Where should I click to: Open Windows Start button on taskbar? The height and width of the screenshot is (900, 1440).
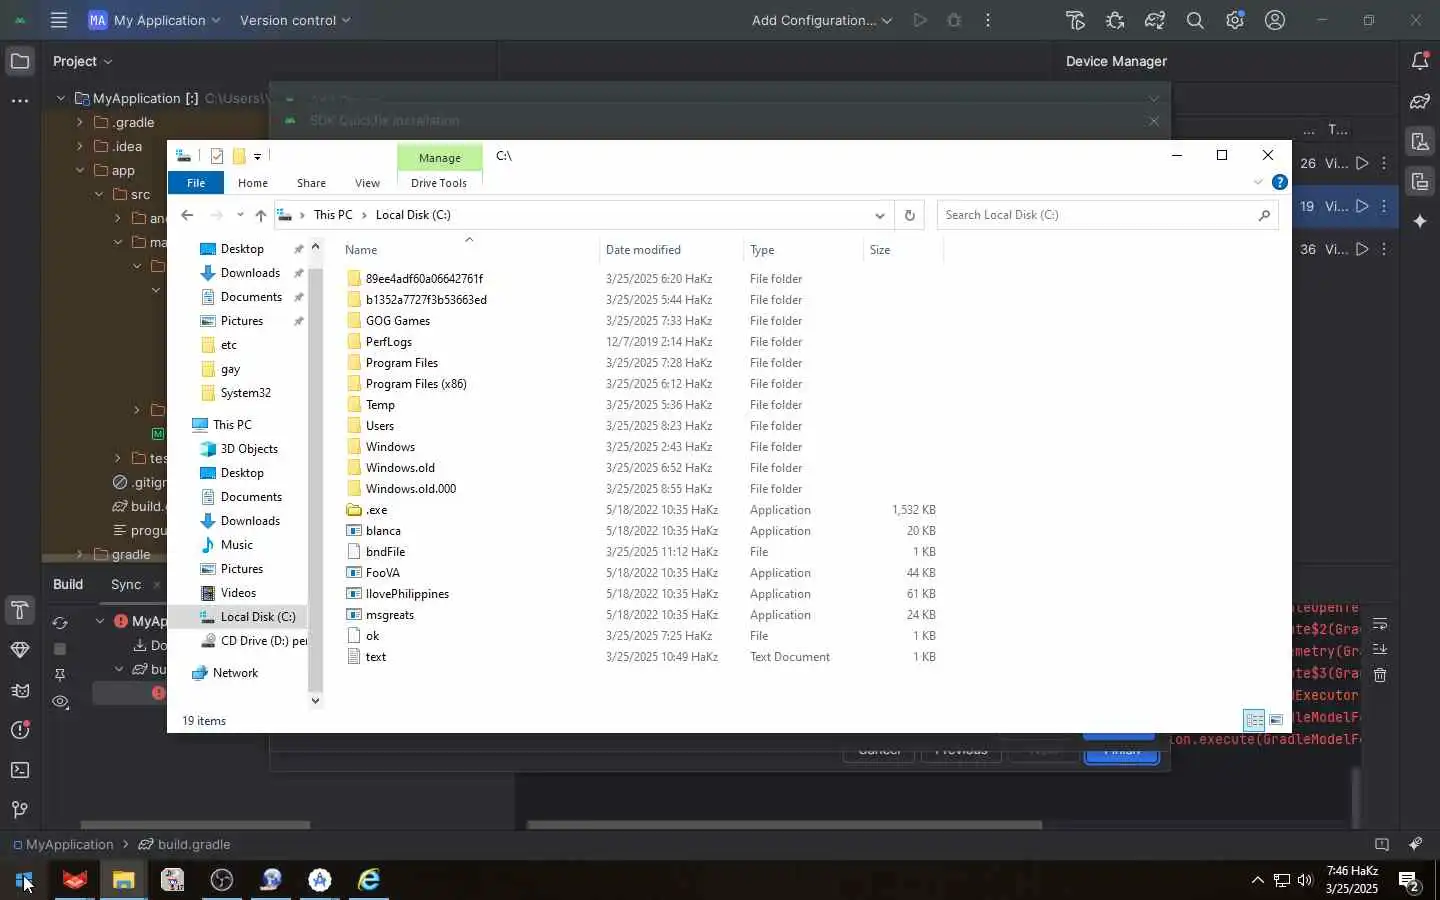click(x=24, y=880)
